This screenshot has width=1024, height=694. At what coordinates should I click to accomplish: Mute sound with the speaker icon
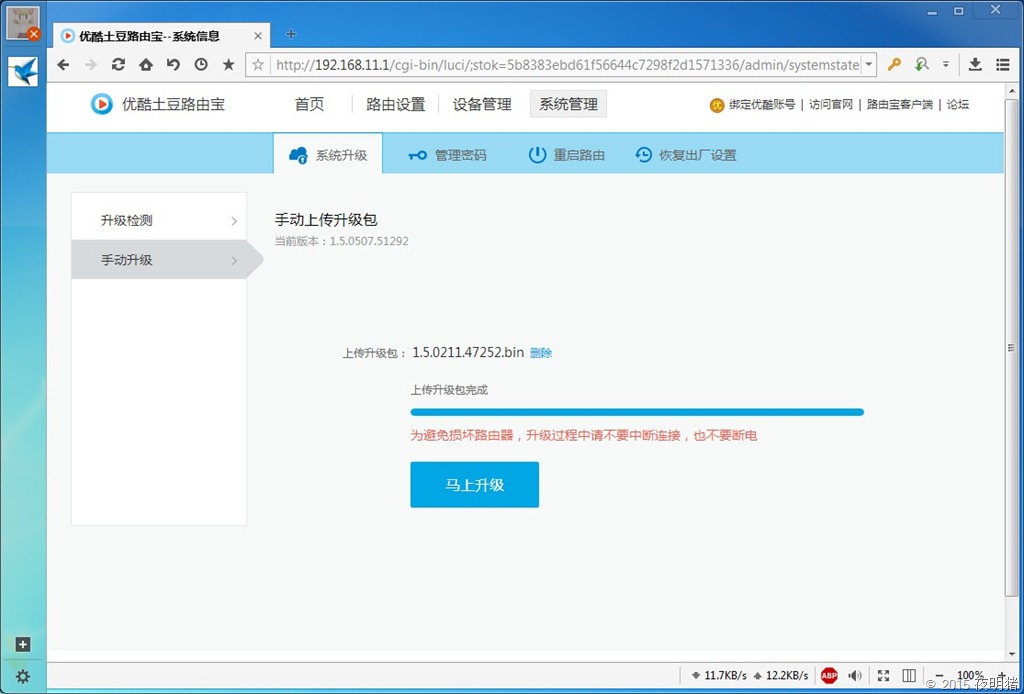coord(855,676)
